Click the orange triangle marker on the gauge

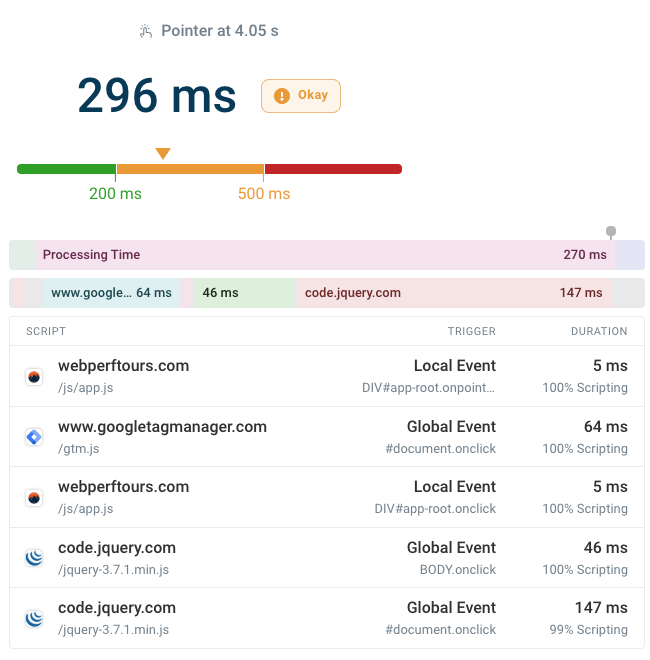click(x=163, y=153)
